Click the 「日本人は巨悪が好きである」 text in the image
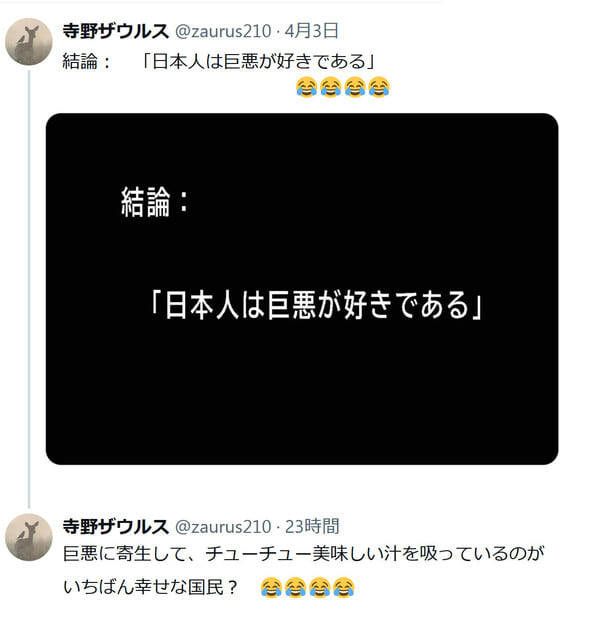604x640 pixels. click(x=316, y=305)
